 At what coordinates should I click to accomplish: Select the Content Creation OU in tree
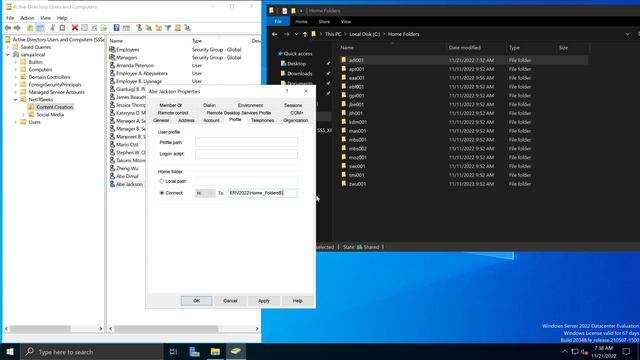coord(55,107)
